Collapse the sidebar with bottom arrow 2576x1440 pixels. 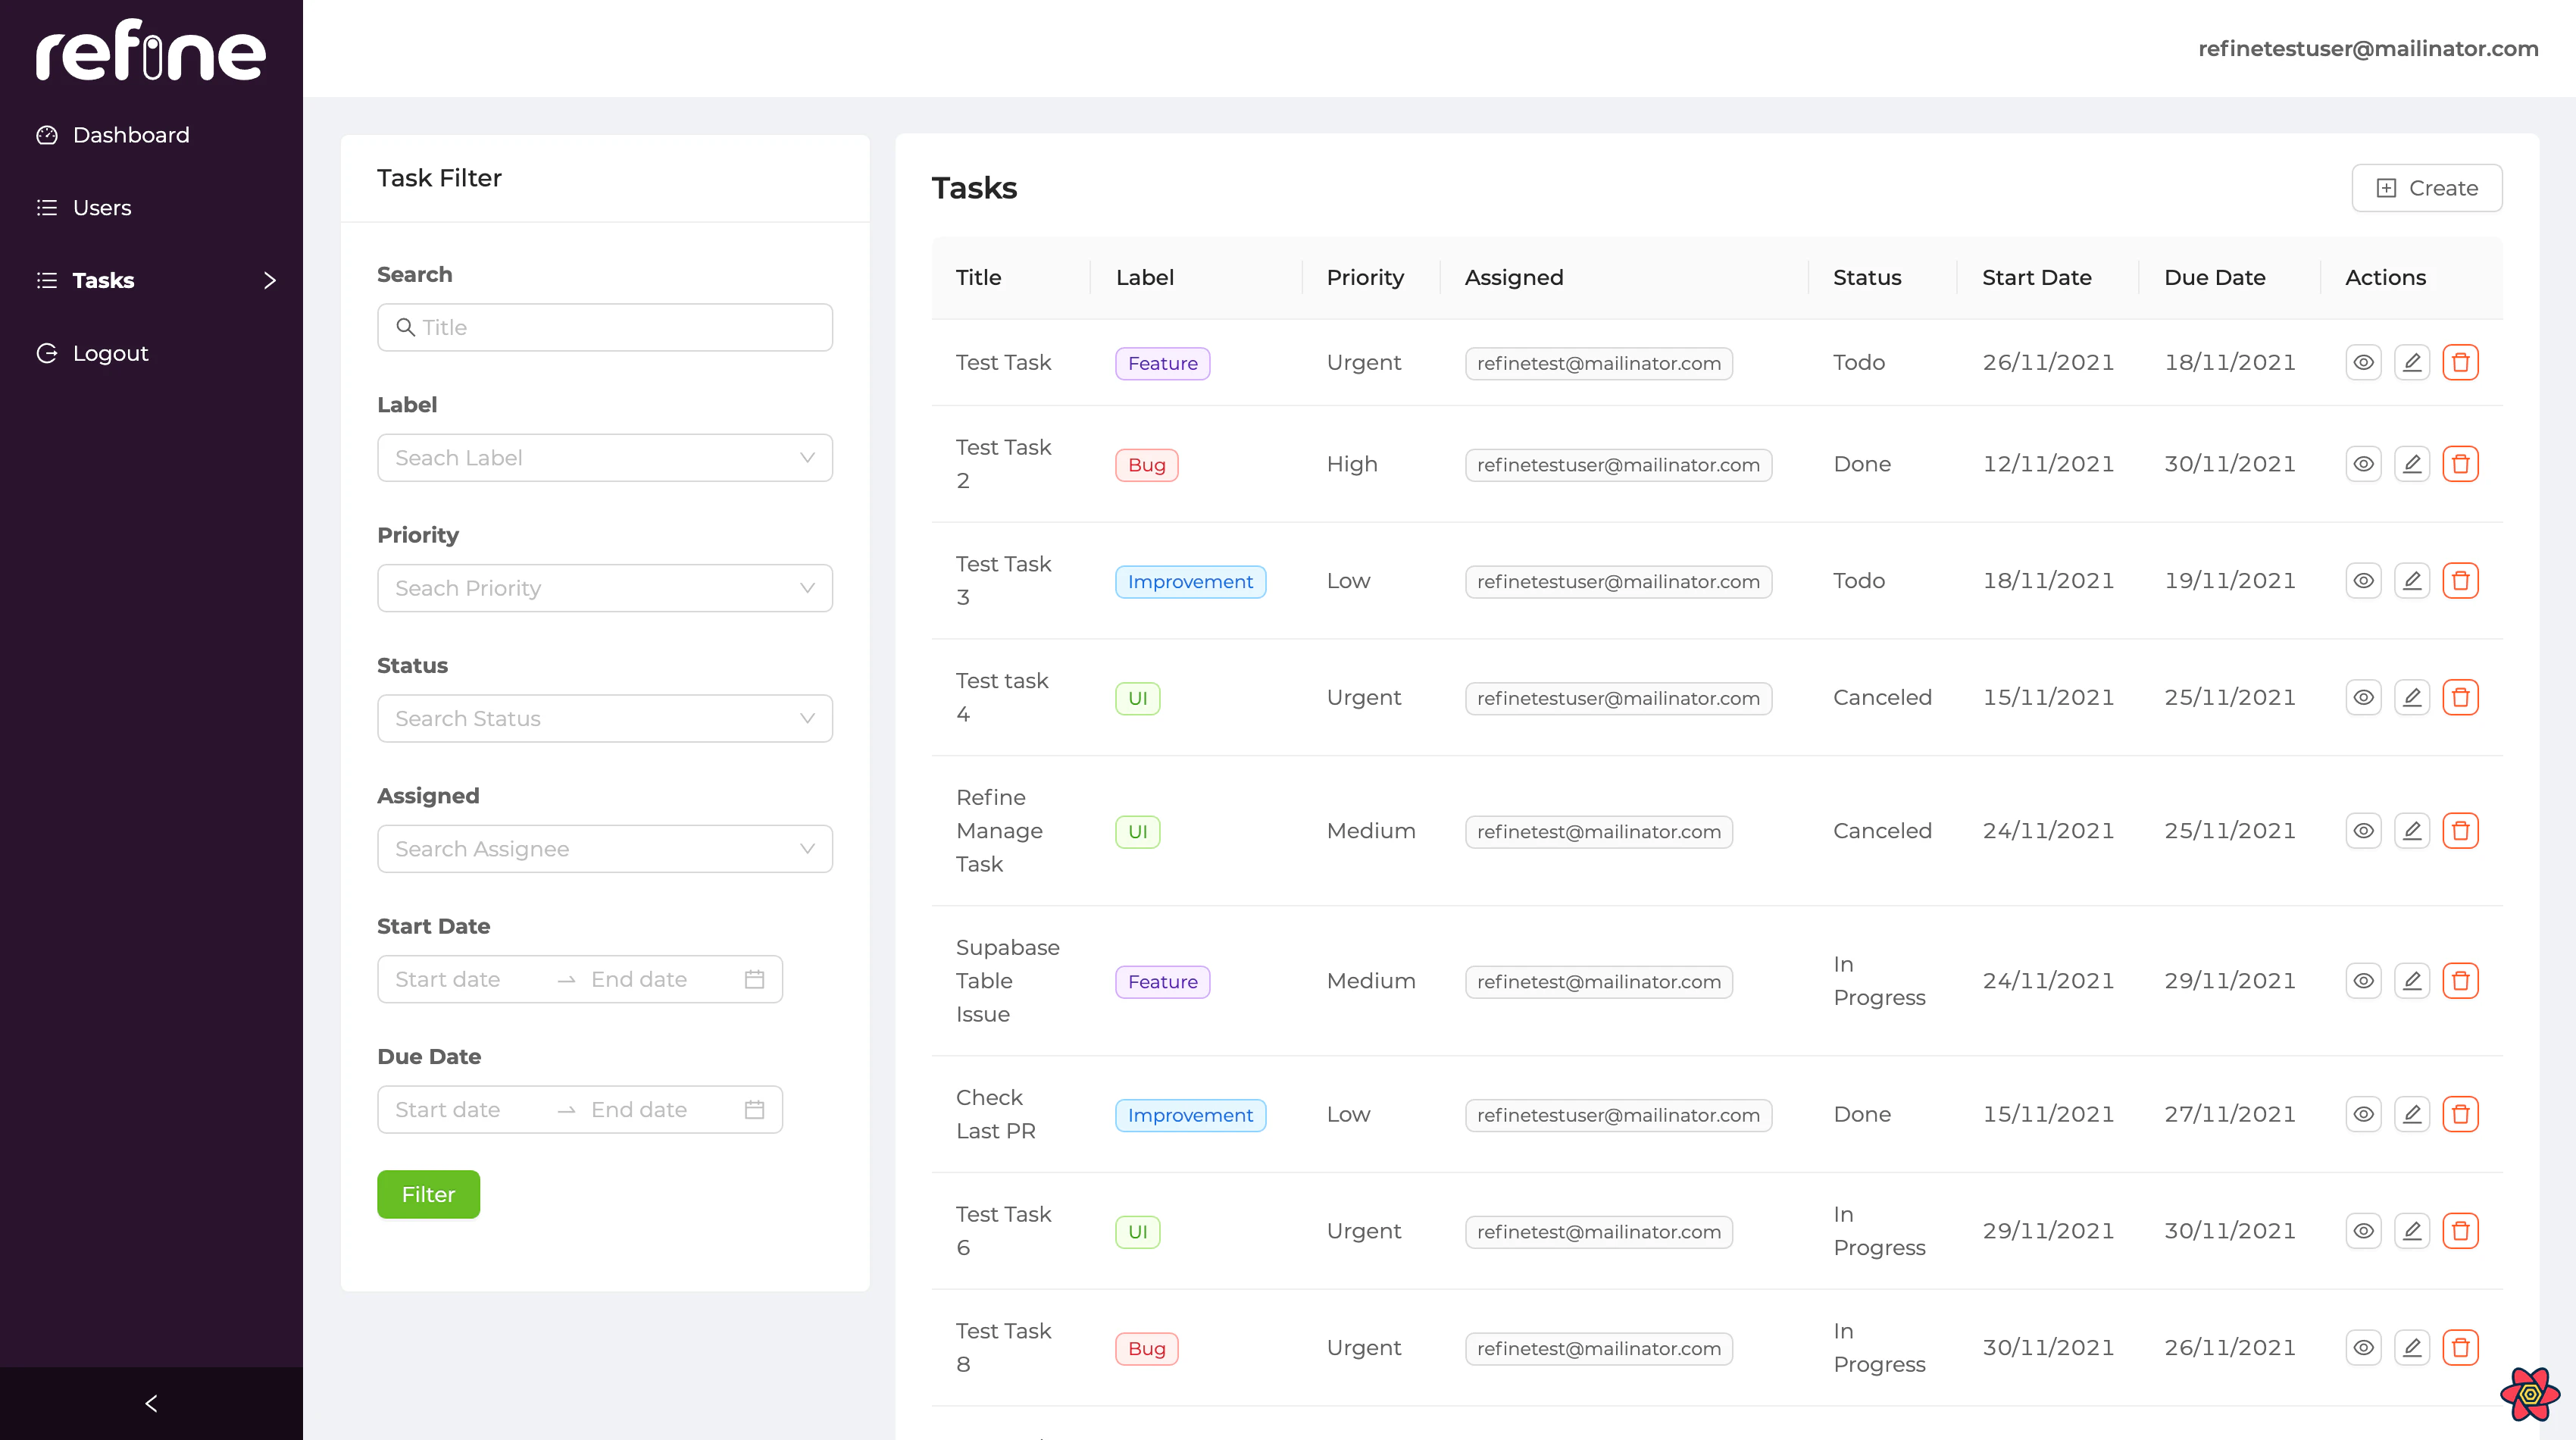151,1403
